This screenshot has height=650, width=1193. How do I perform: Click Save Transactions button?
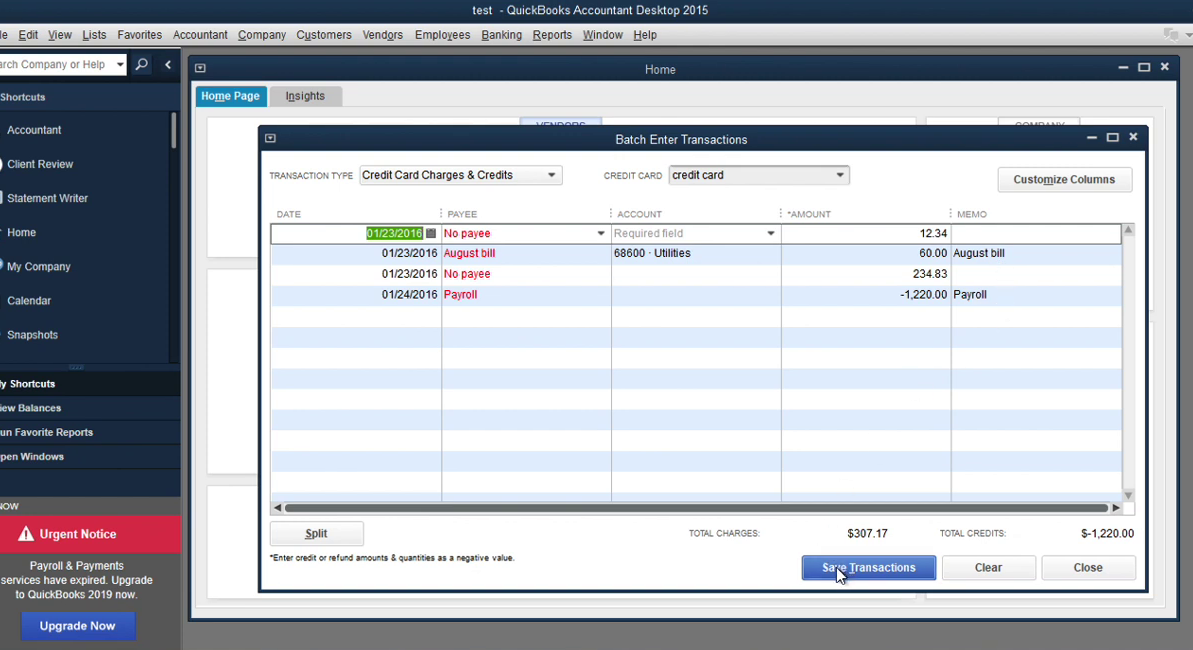pyautogui.click(x=868, y=568)
